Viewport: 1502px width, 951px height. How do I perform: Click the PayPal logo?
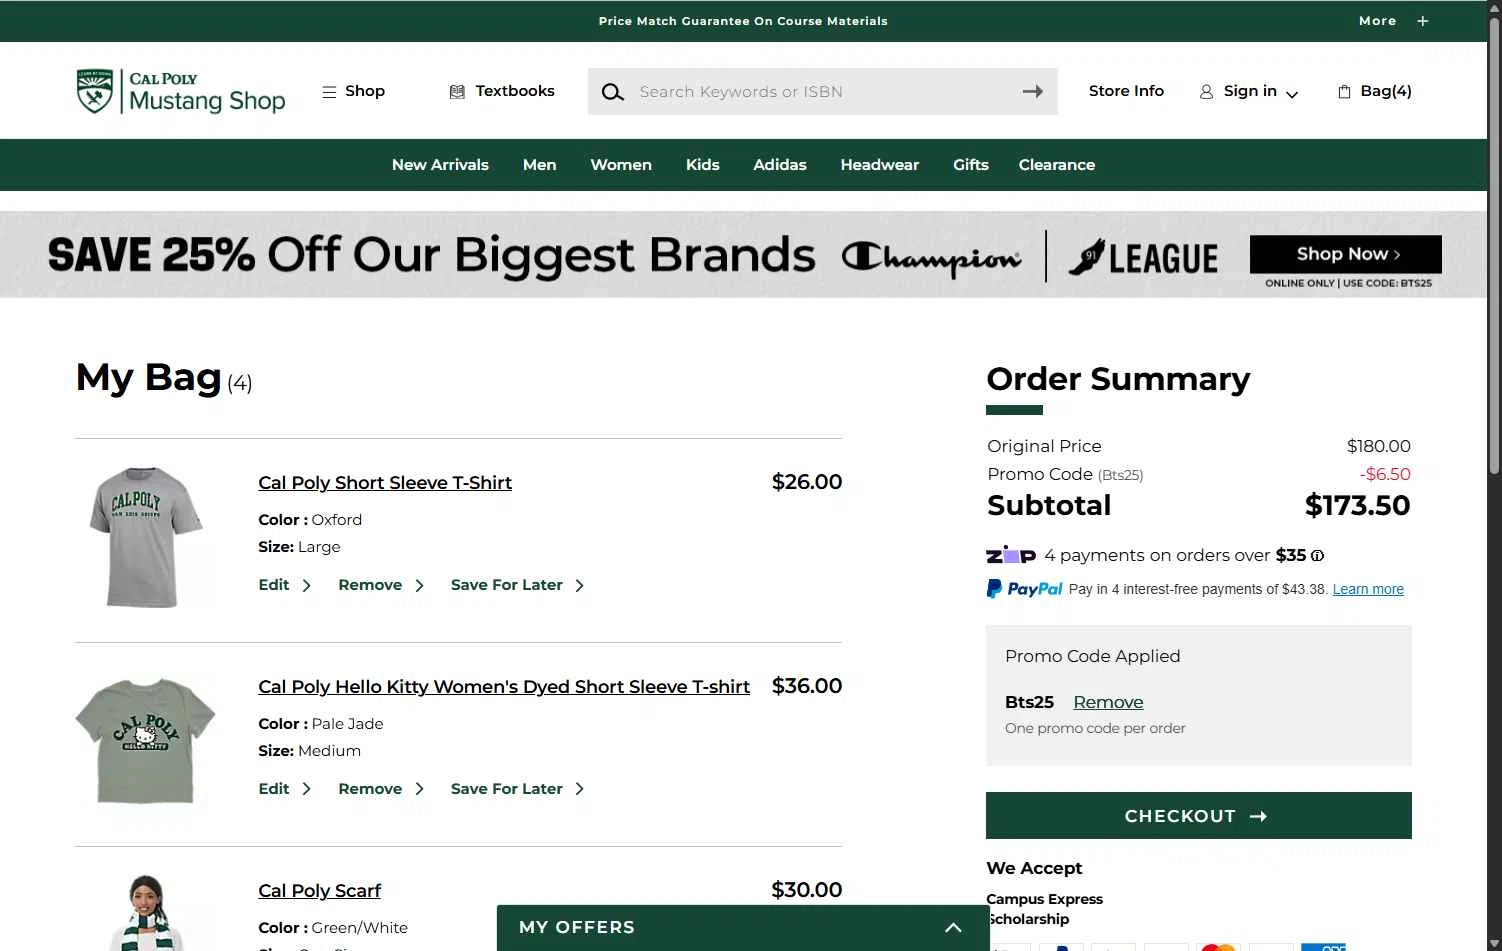point(1024,589)
